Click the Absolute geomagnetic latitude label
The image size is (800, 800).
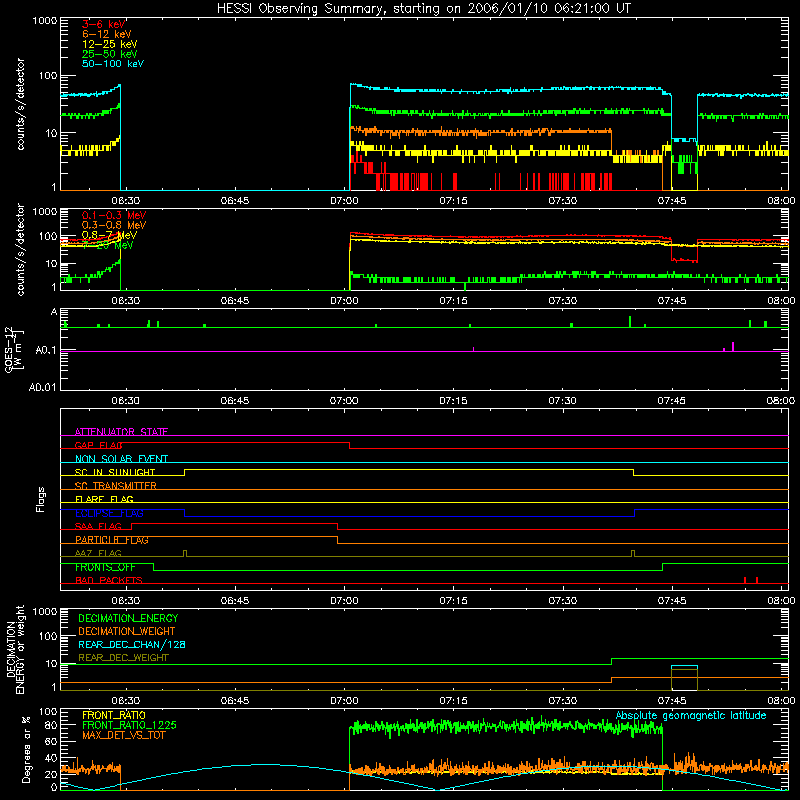tap(691, 715)
